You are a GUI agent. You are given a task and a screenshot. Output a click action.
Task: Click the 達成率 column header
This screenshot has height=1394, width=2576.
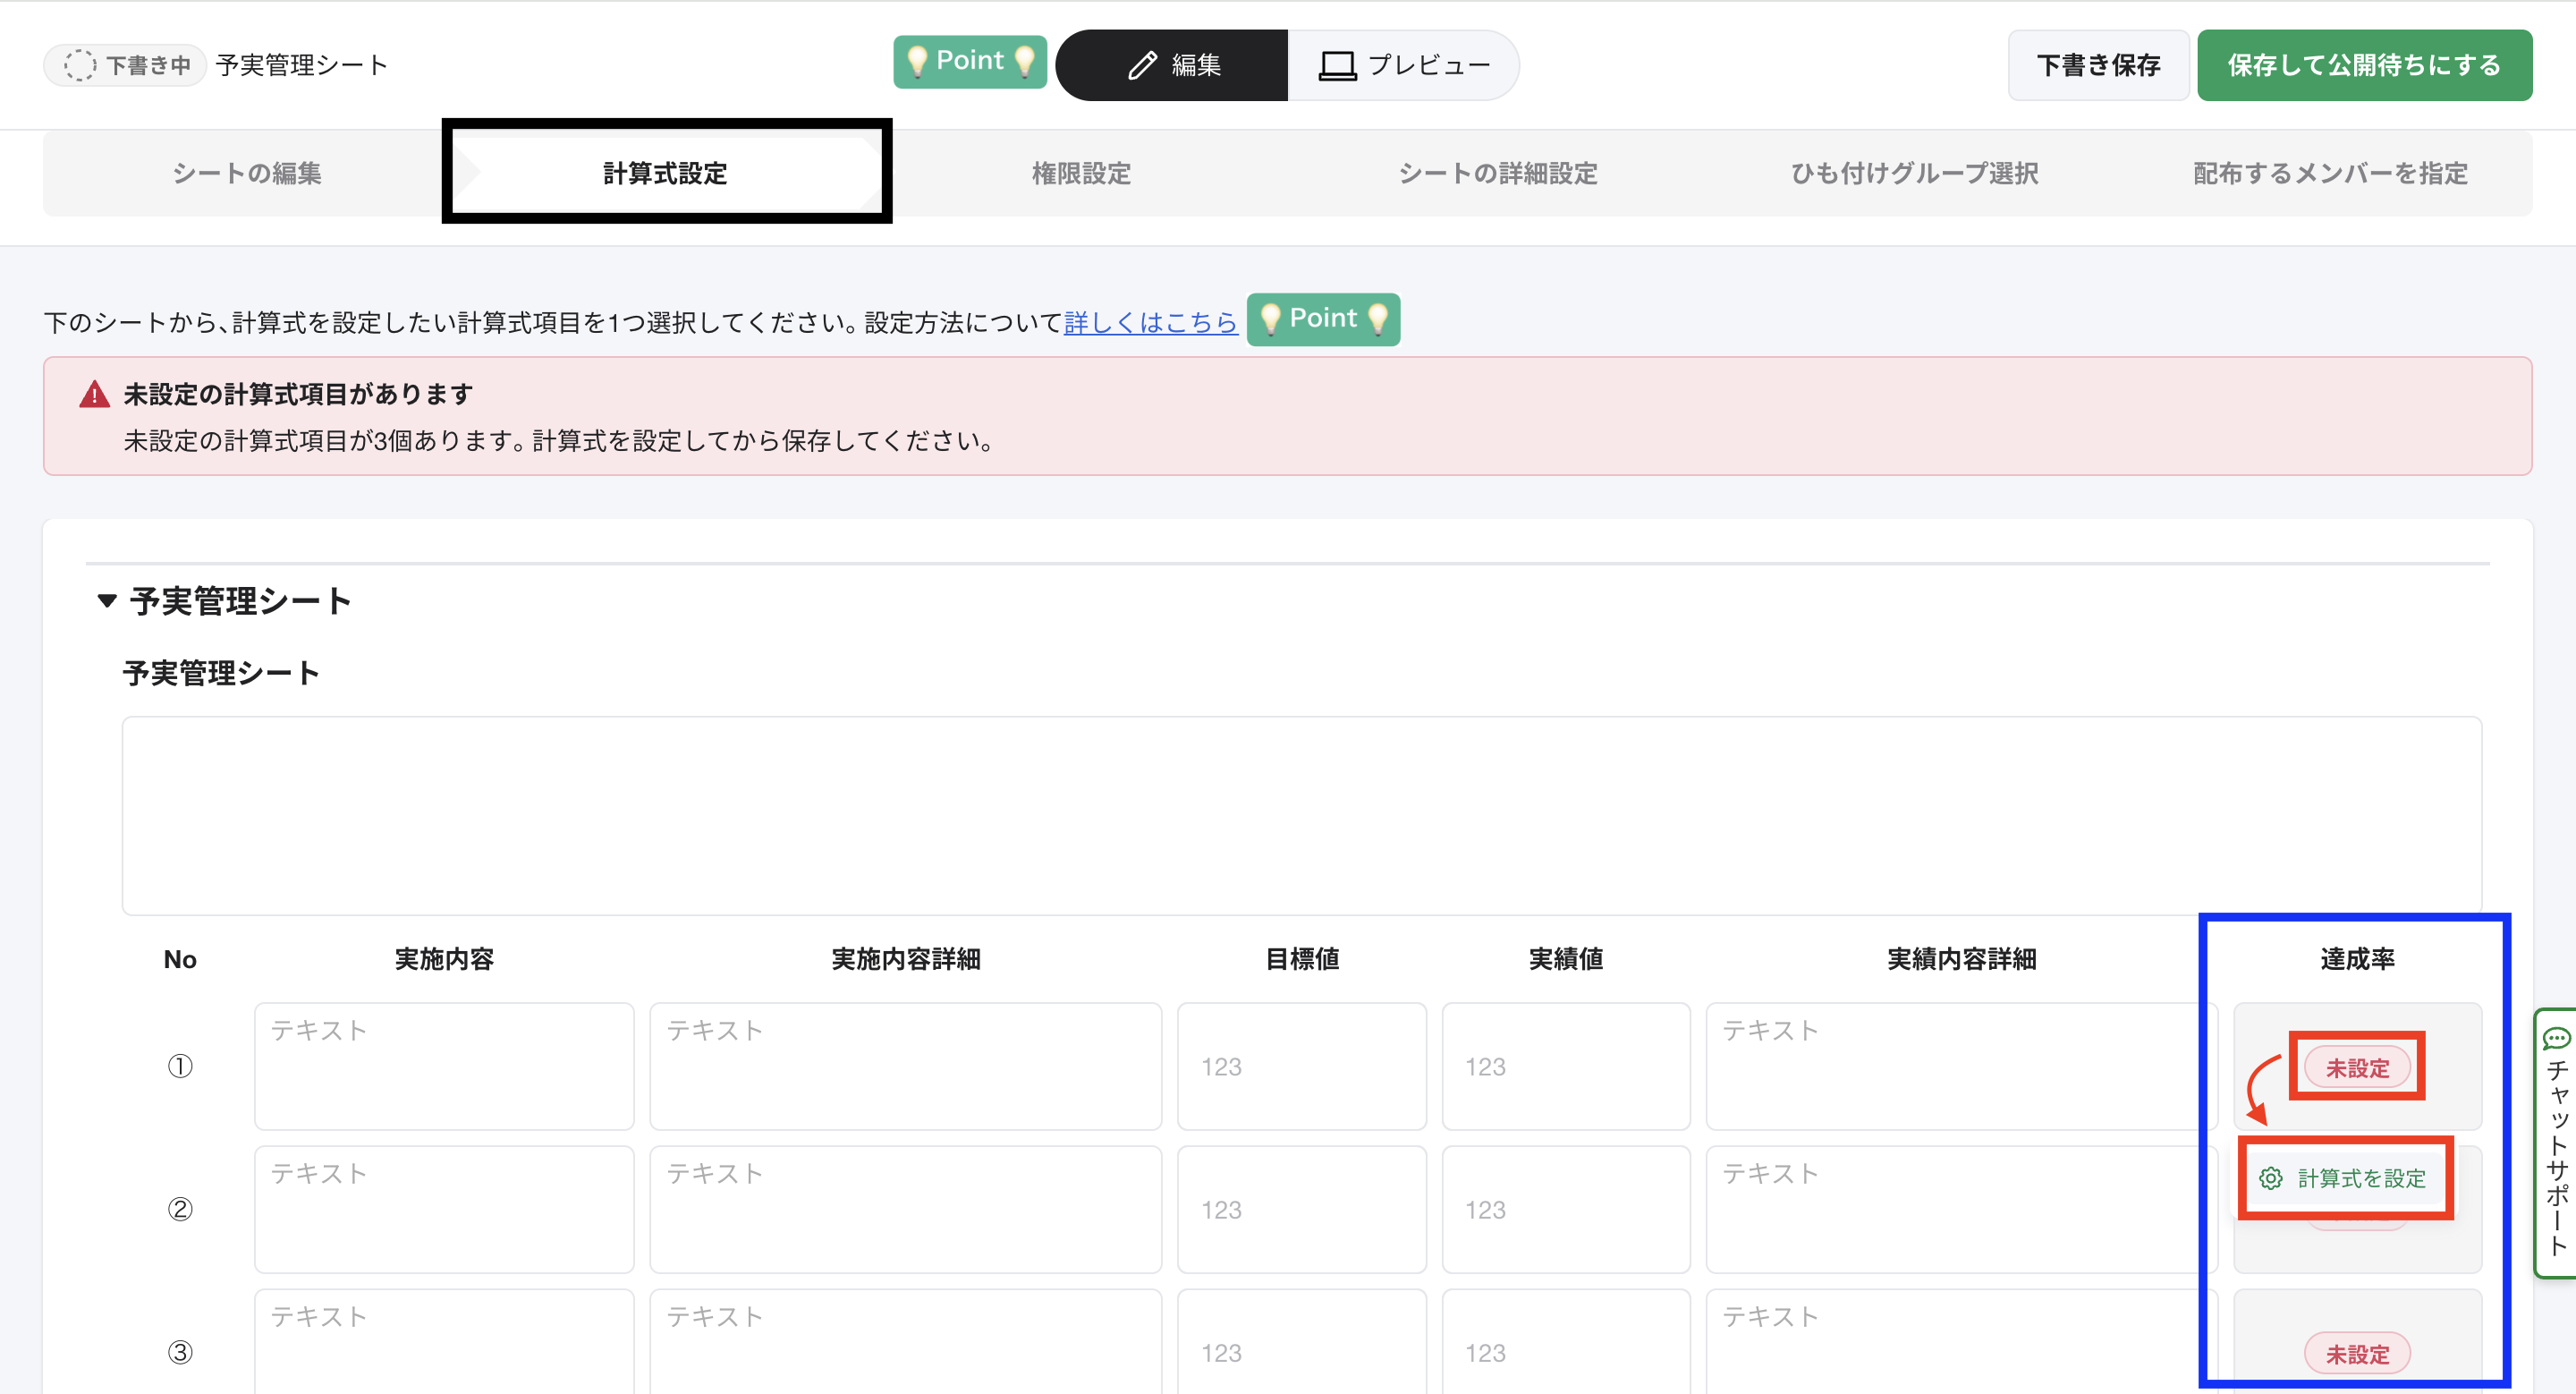[2357, 958]
